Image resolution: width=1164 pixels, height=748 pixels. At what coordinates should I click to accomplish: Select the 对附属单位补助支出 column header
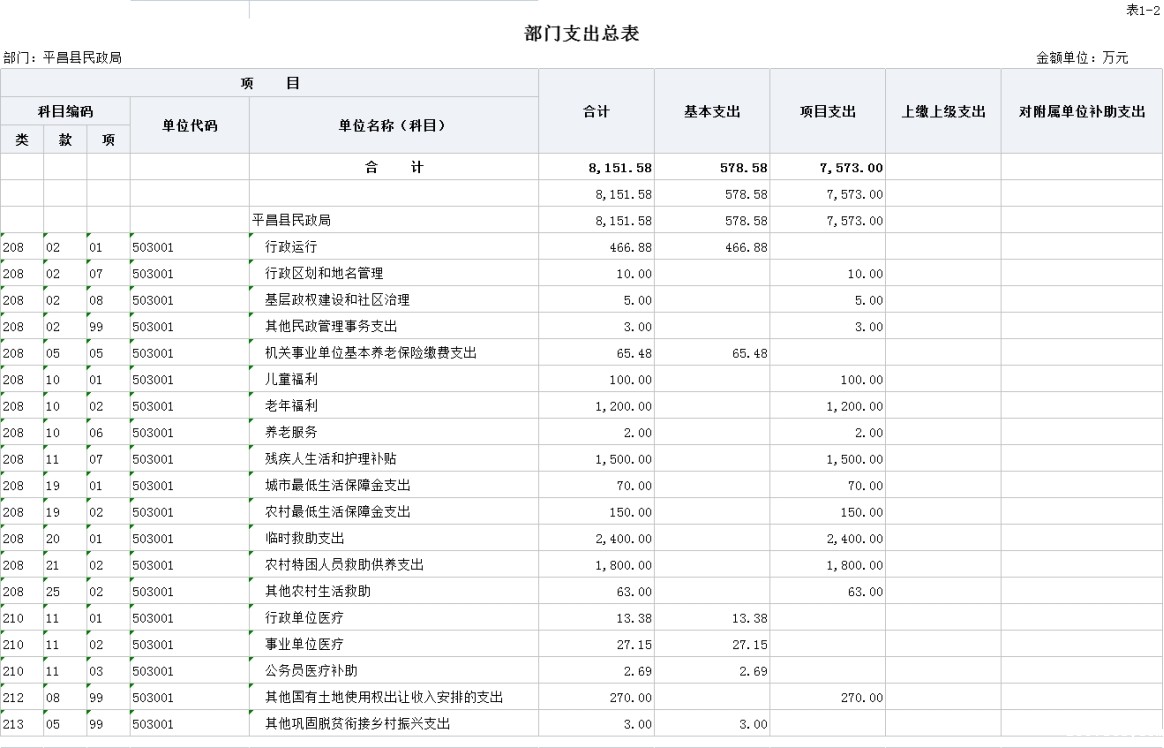tap(1082, 111)
